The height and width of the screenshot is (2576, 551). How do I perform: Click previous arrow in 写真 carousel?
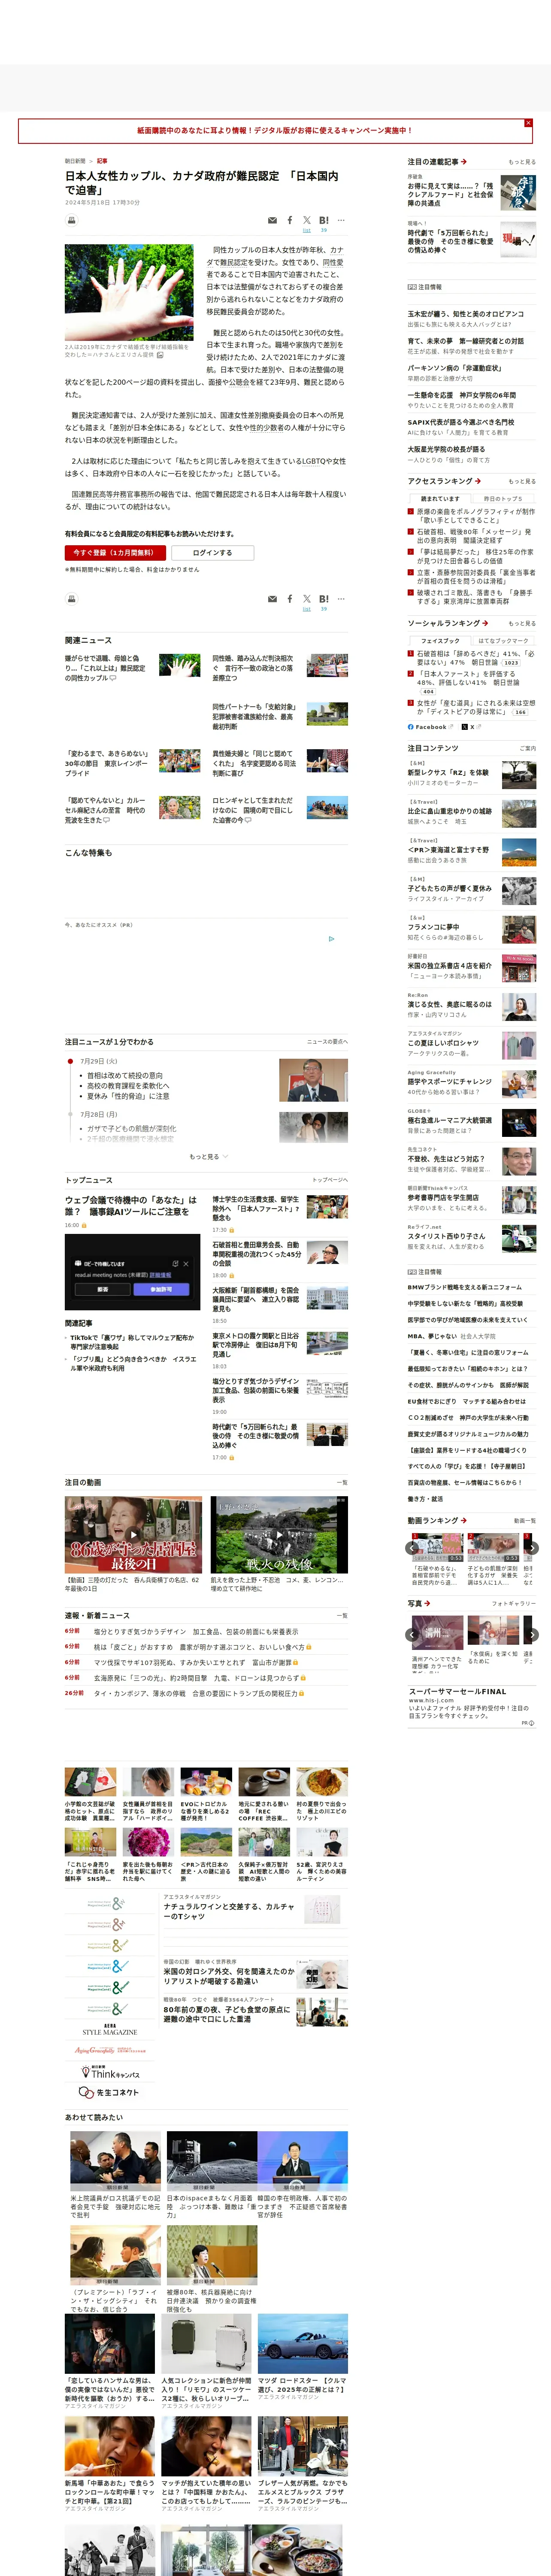point(412,1635)
